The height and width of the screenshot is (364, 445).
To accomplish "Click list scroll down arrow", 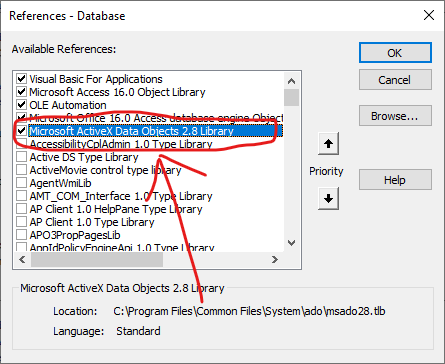I will [291, 243].
